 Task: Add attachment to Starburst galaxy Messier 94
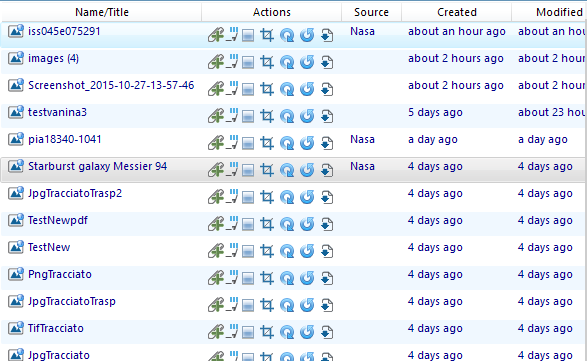pyautogui.click(x=216, y=170)
